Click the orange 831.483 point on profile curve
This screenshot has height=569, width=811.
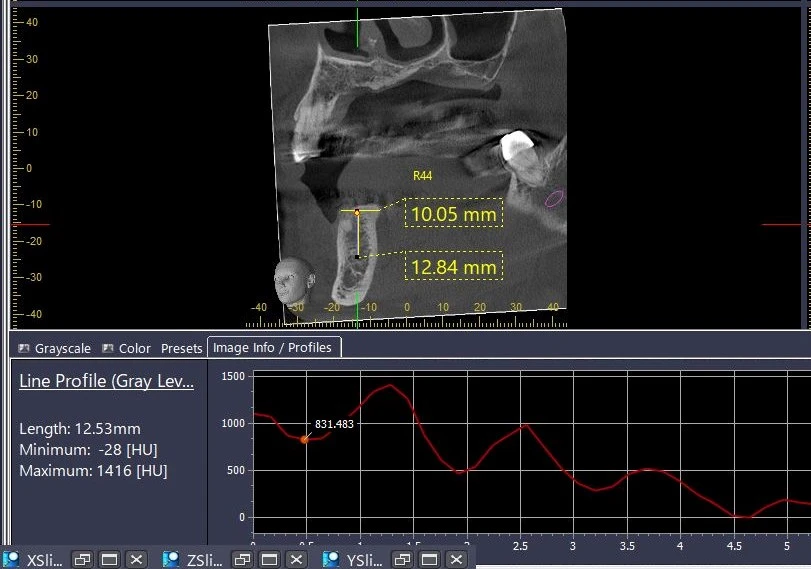(x=305, y=439)
